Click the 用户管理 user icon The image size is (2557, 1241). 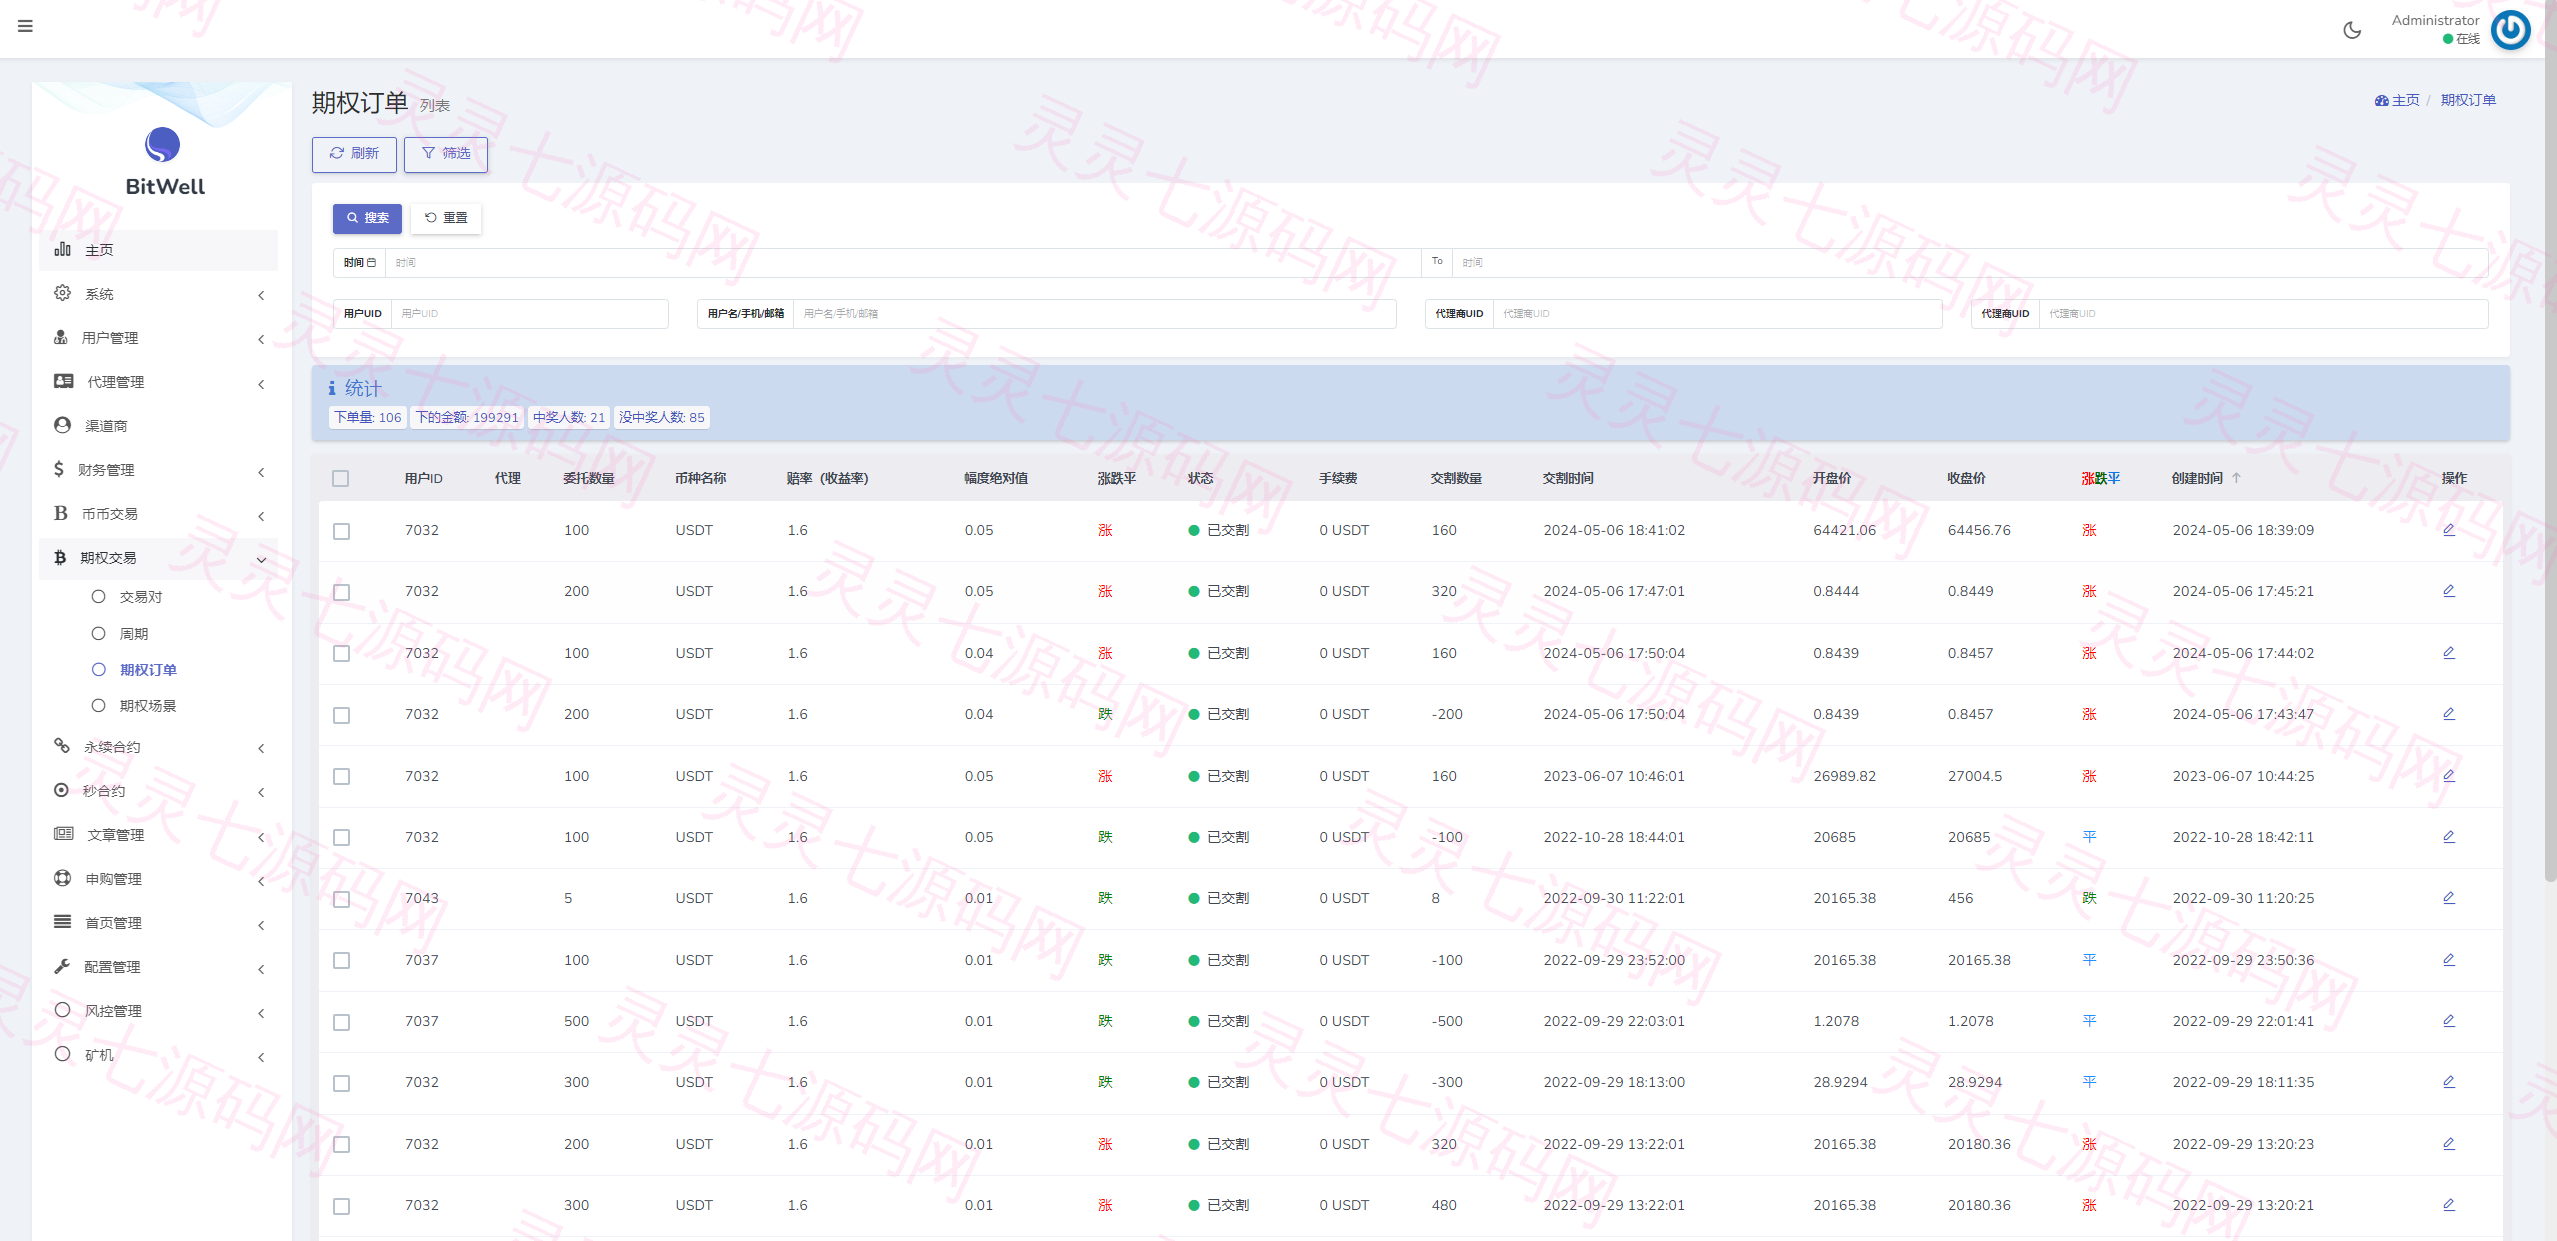[61, 337]
